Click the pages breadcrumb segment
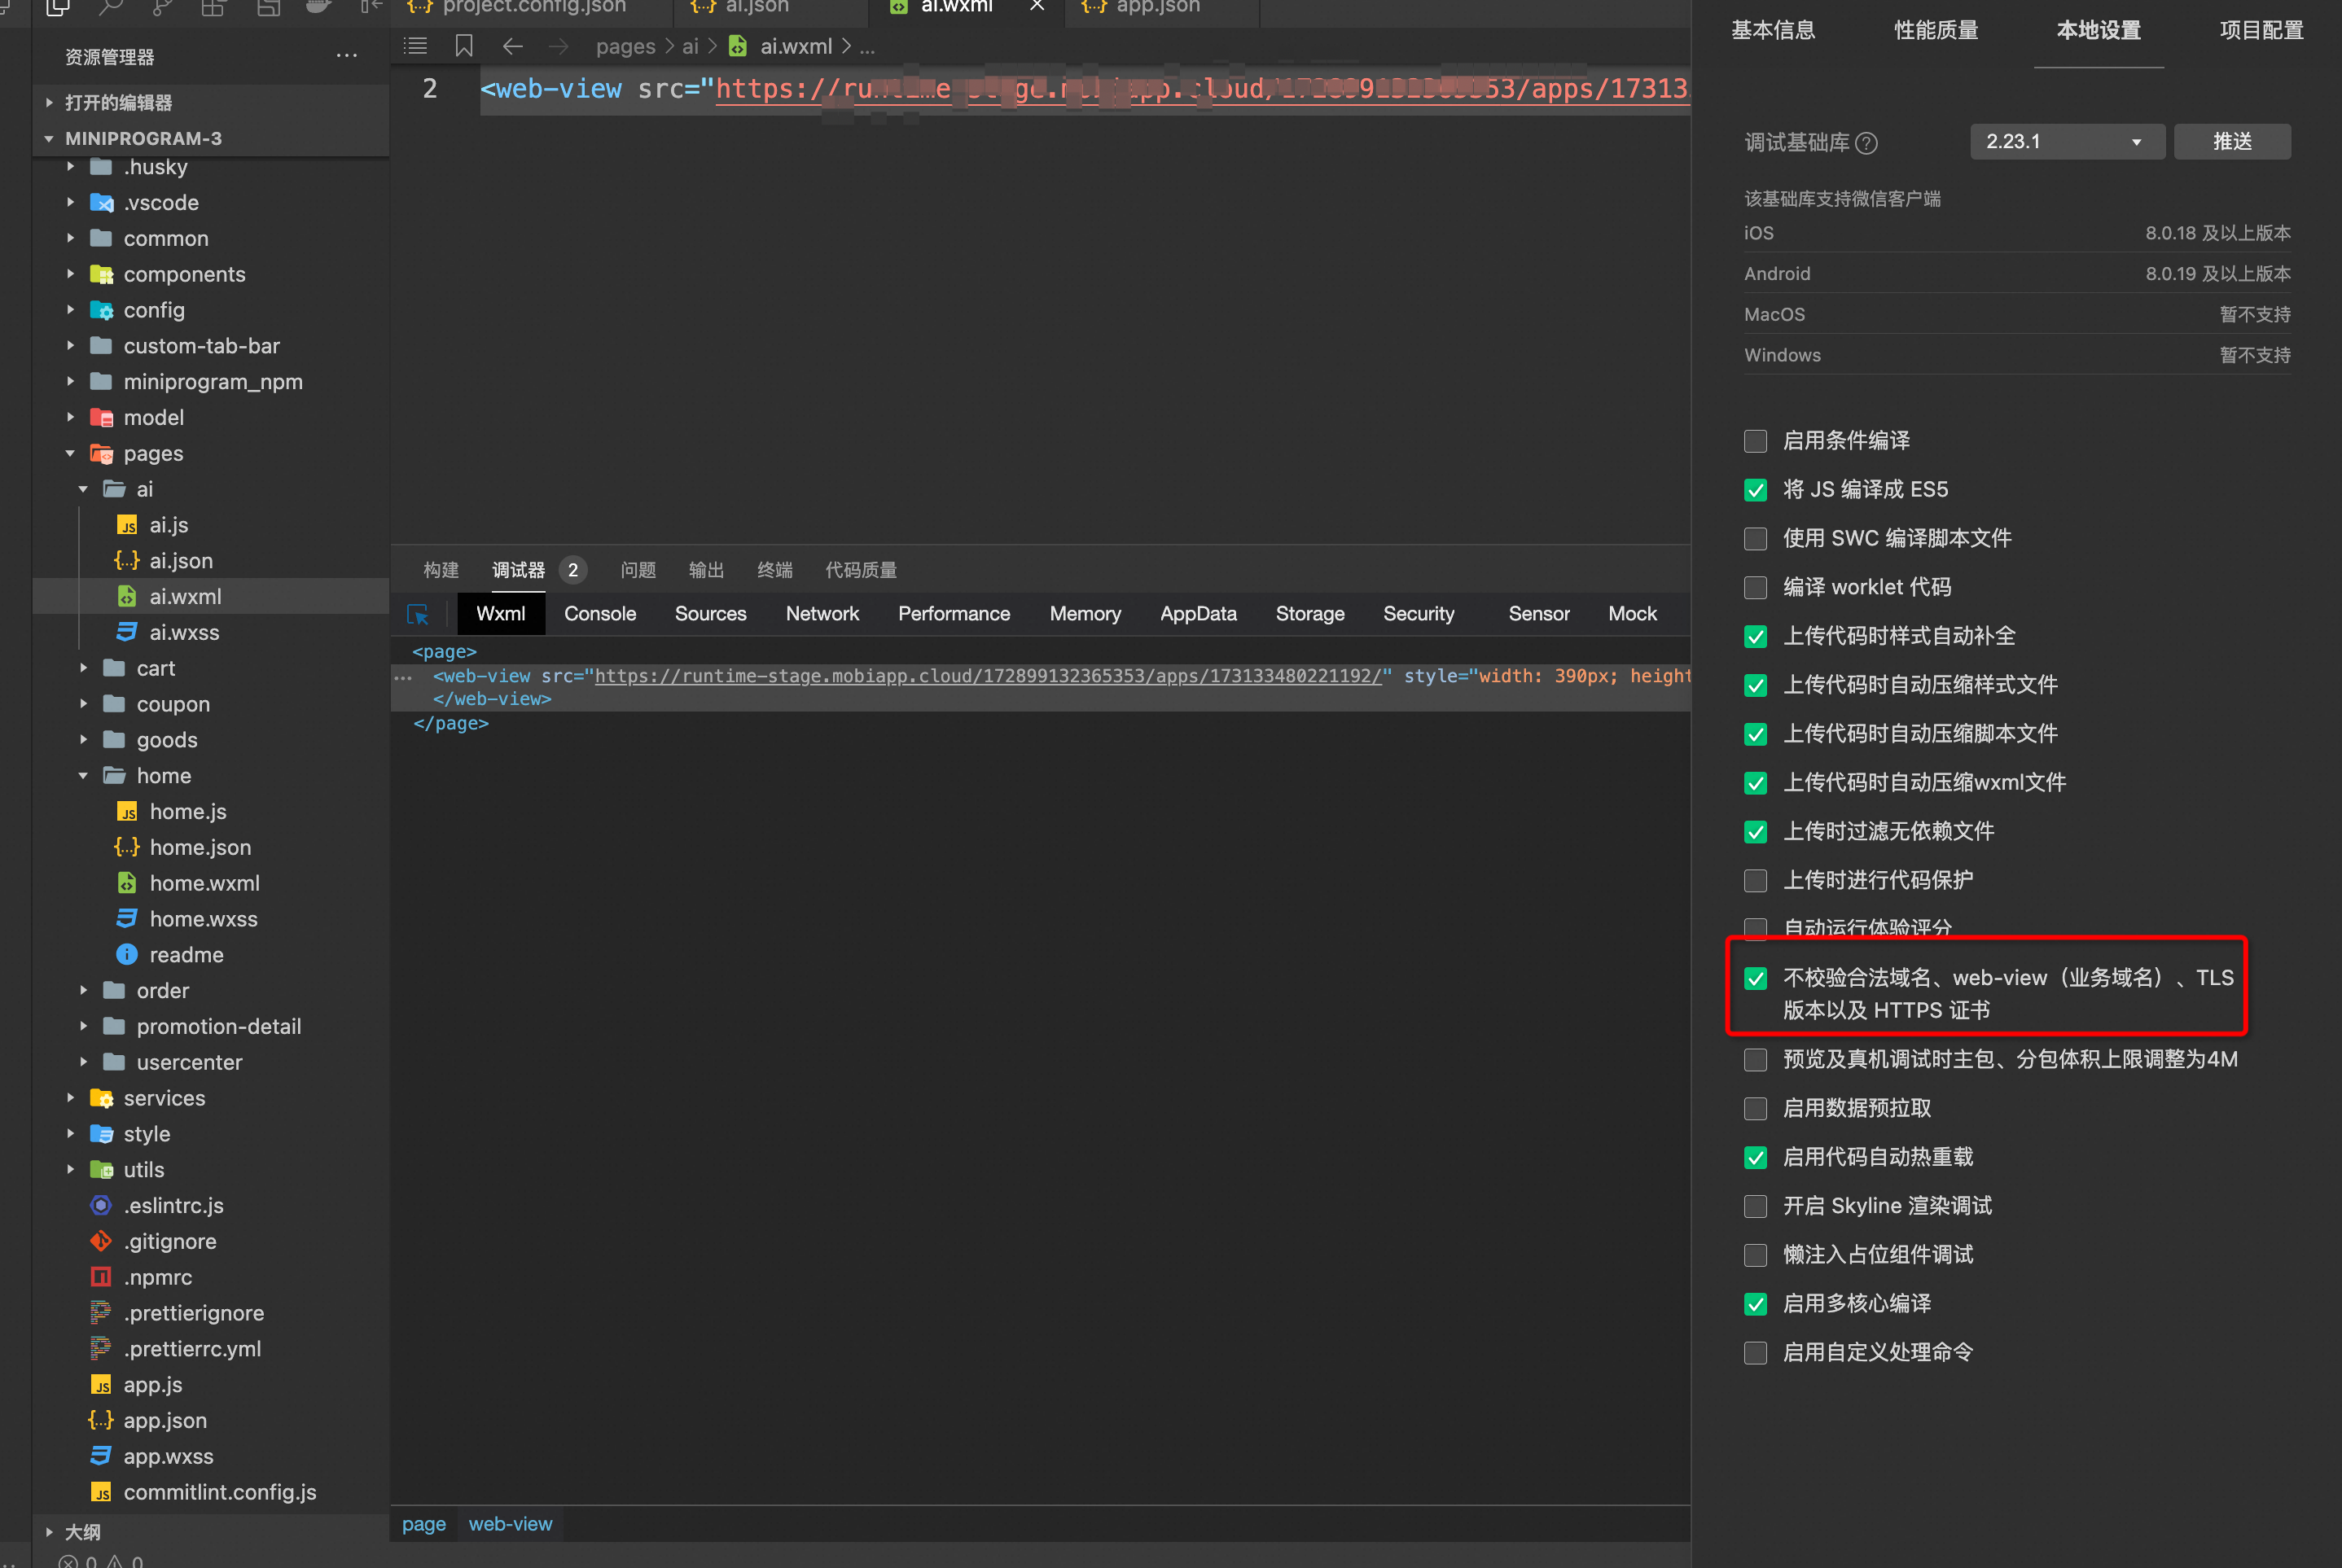This screenshot has height=1568, width=2342. [x=626, y=46]
